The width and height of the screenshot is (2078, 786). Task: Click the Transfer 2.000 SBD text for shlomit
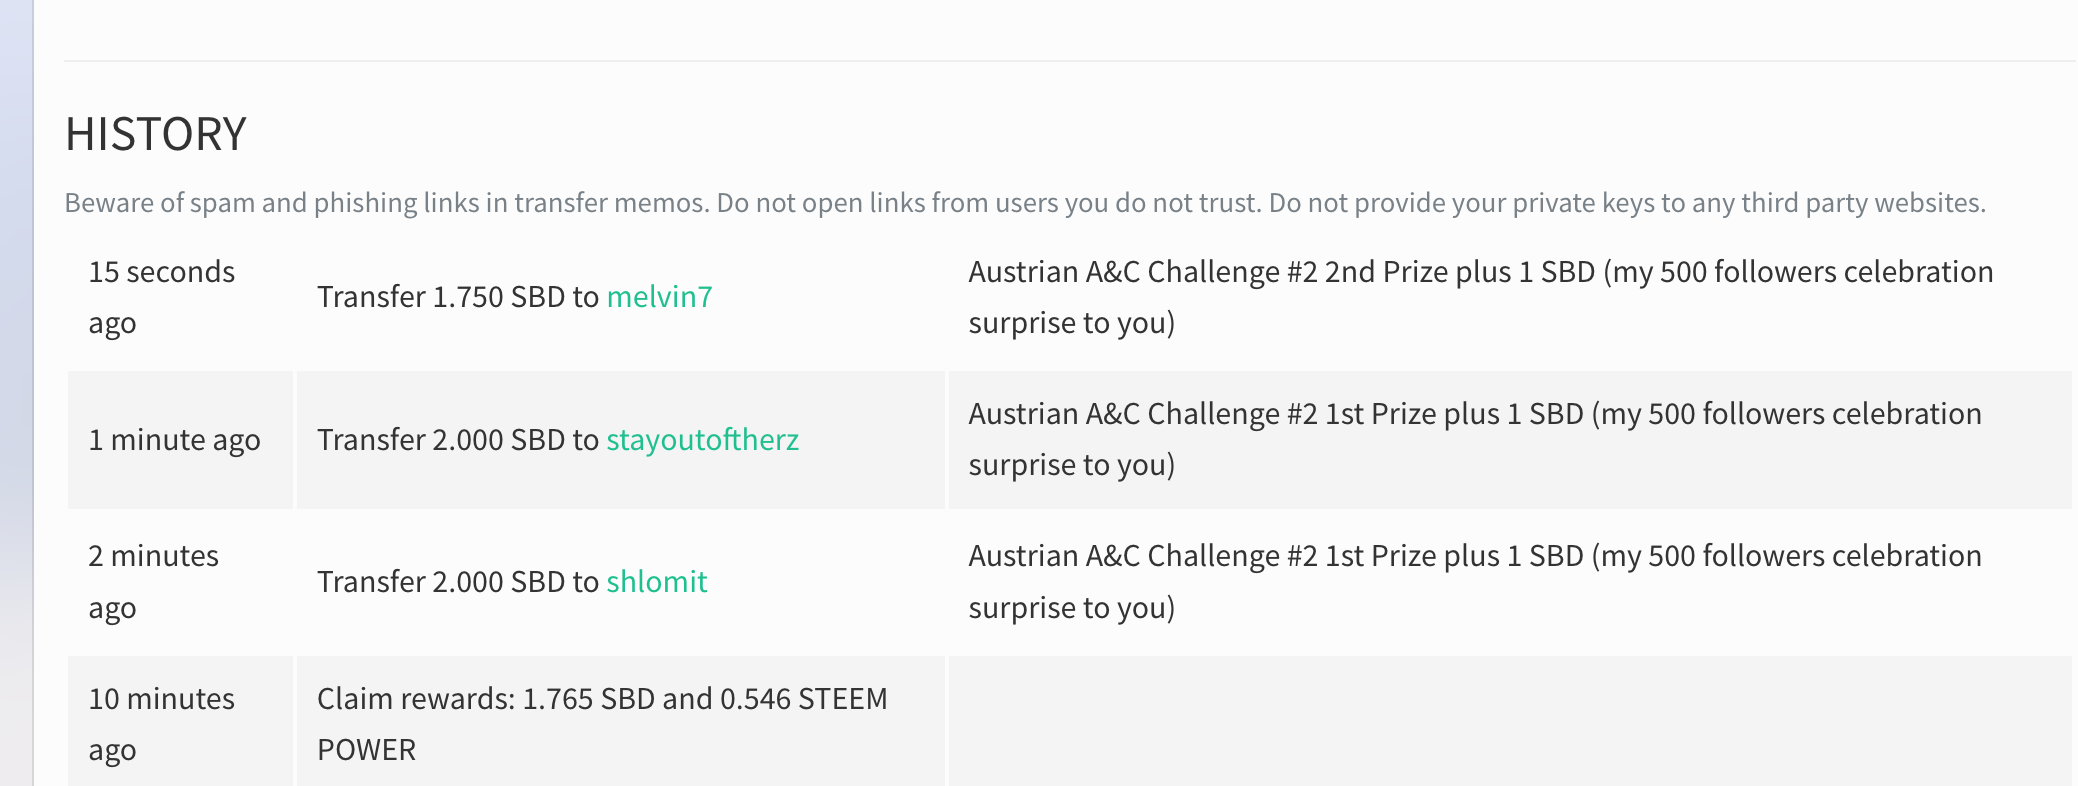coord(458,582)
